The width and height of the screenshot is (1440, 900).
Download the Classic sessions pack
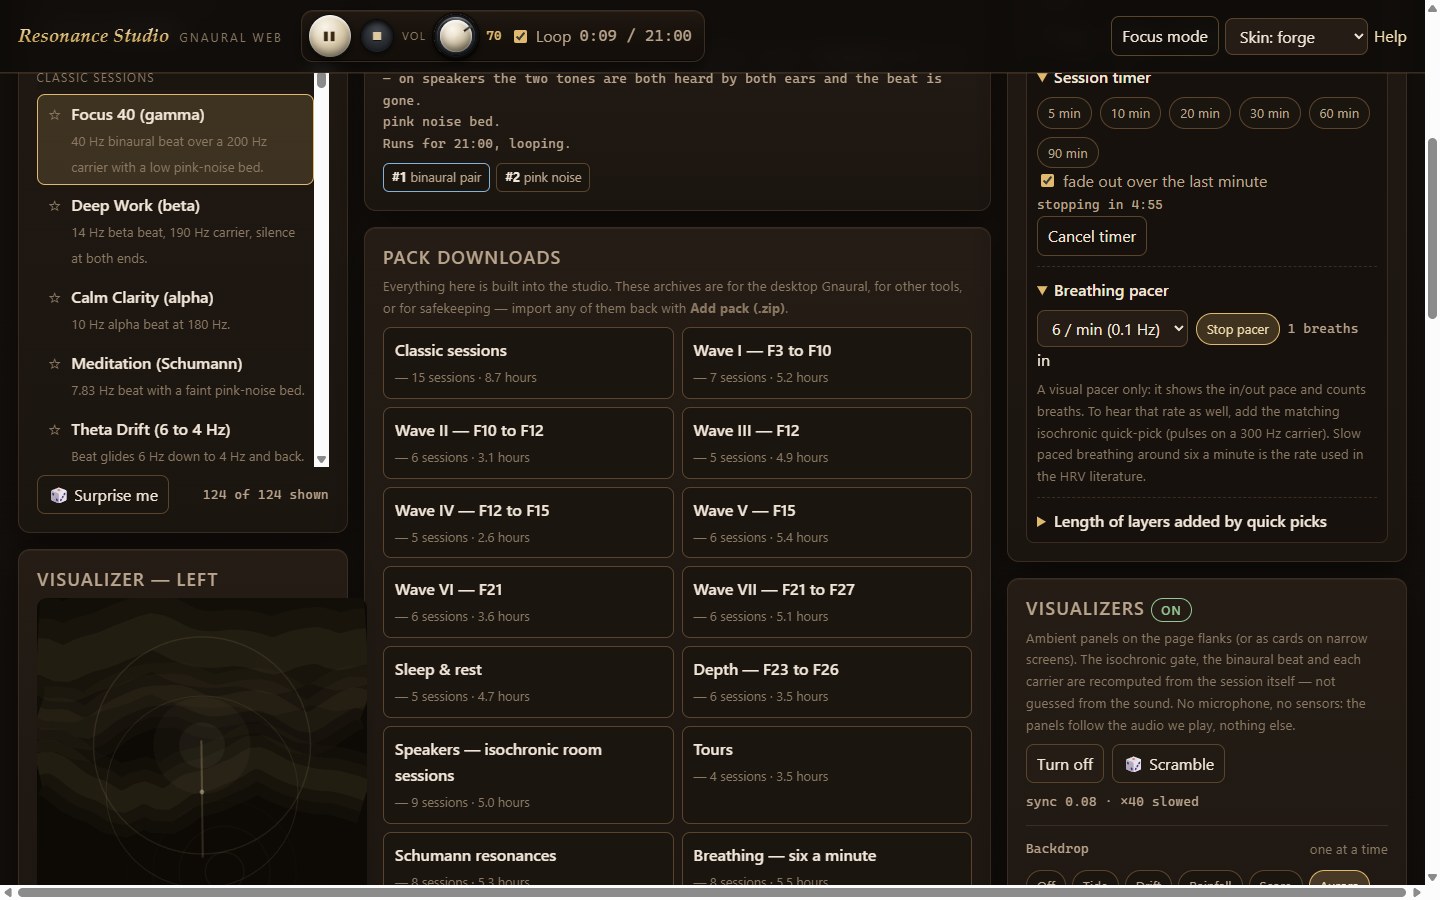tap(528, 363)
